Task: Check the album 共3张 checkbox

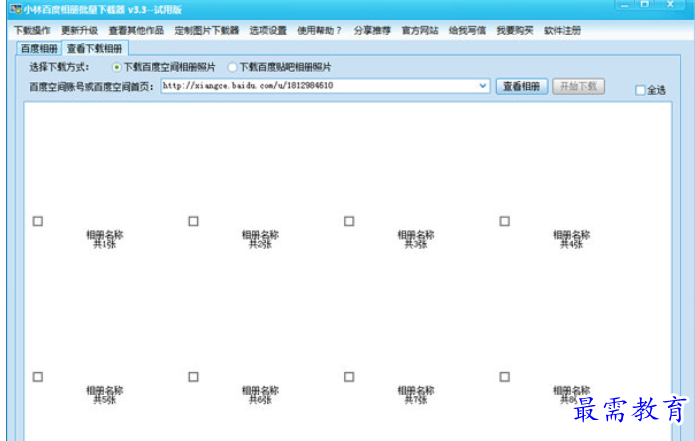Action: 349,221
